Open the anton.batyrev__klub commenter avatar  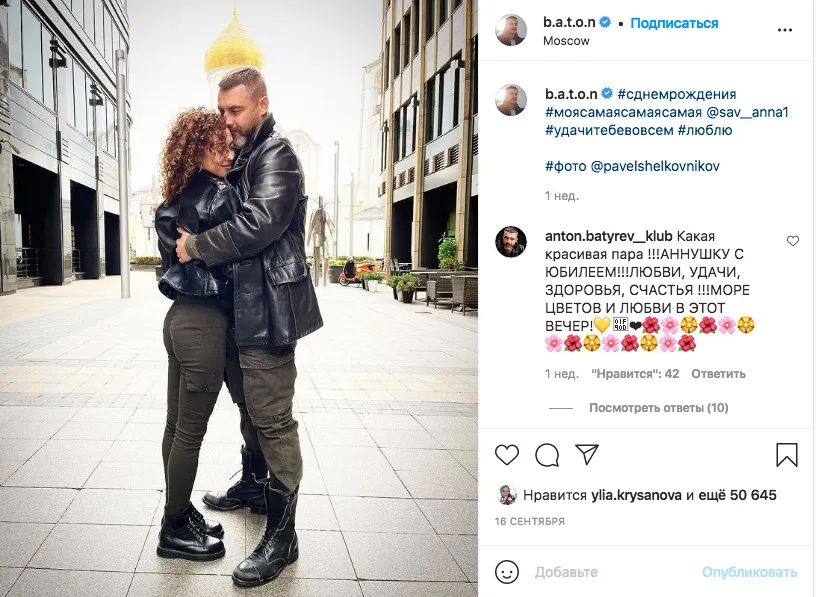[x=511, y=242]
